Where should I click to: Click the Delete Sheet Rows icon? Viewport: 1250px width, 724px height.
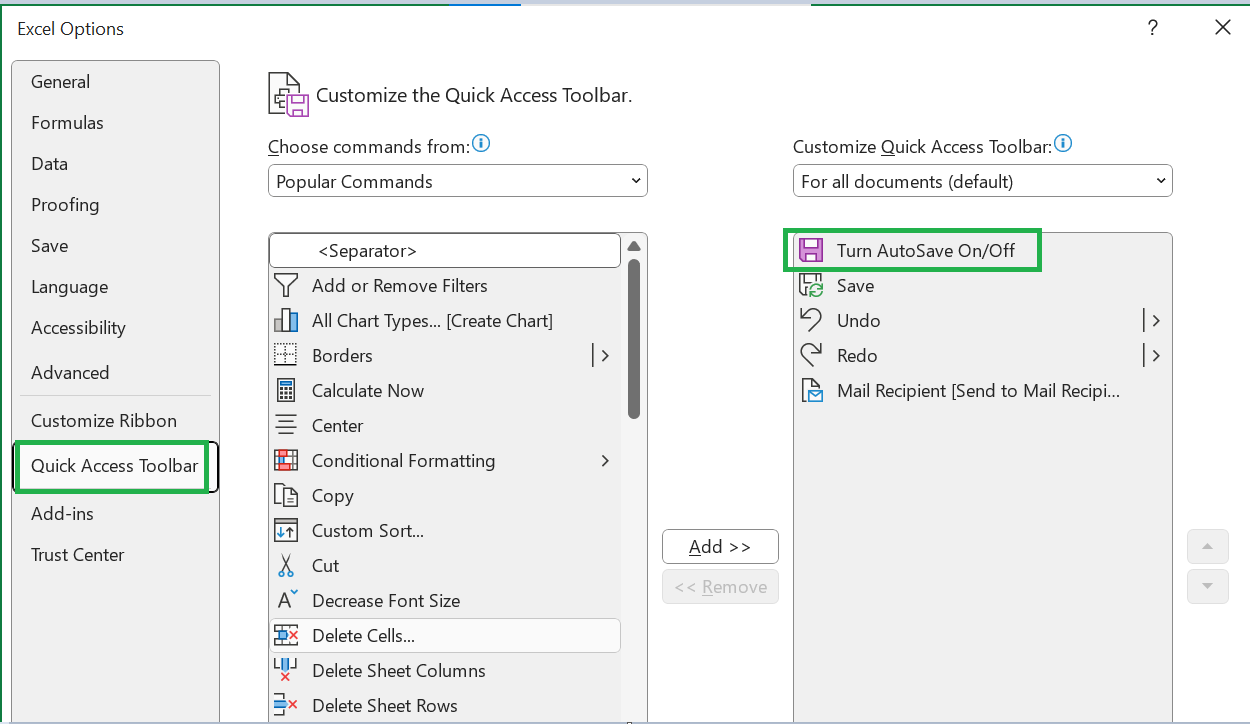pyautogui.click(x=286, y=706)
